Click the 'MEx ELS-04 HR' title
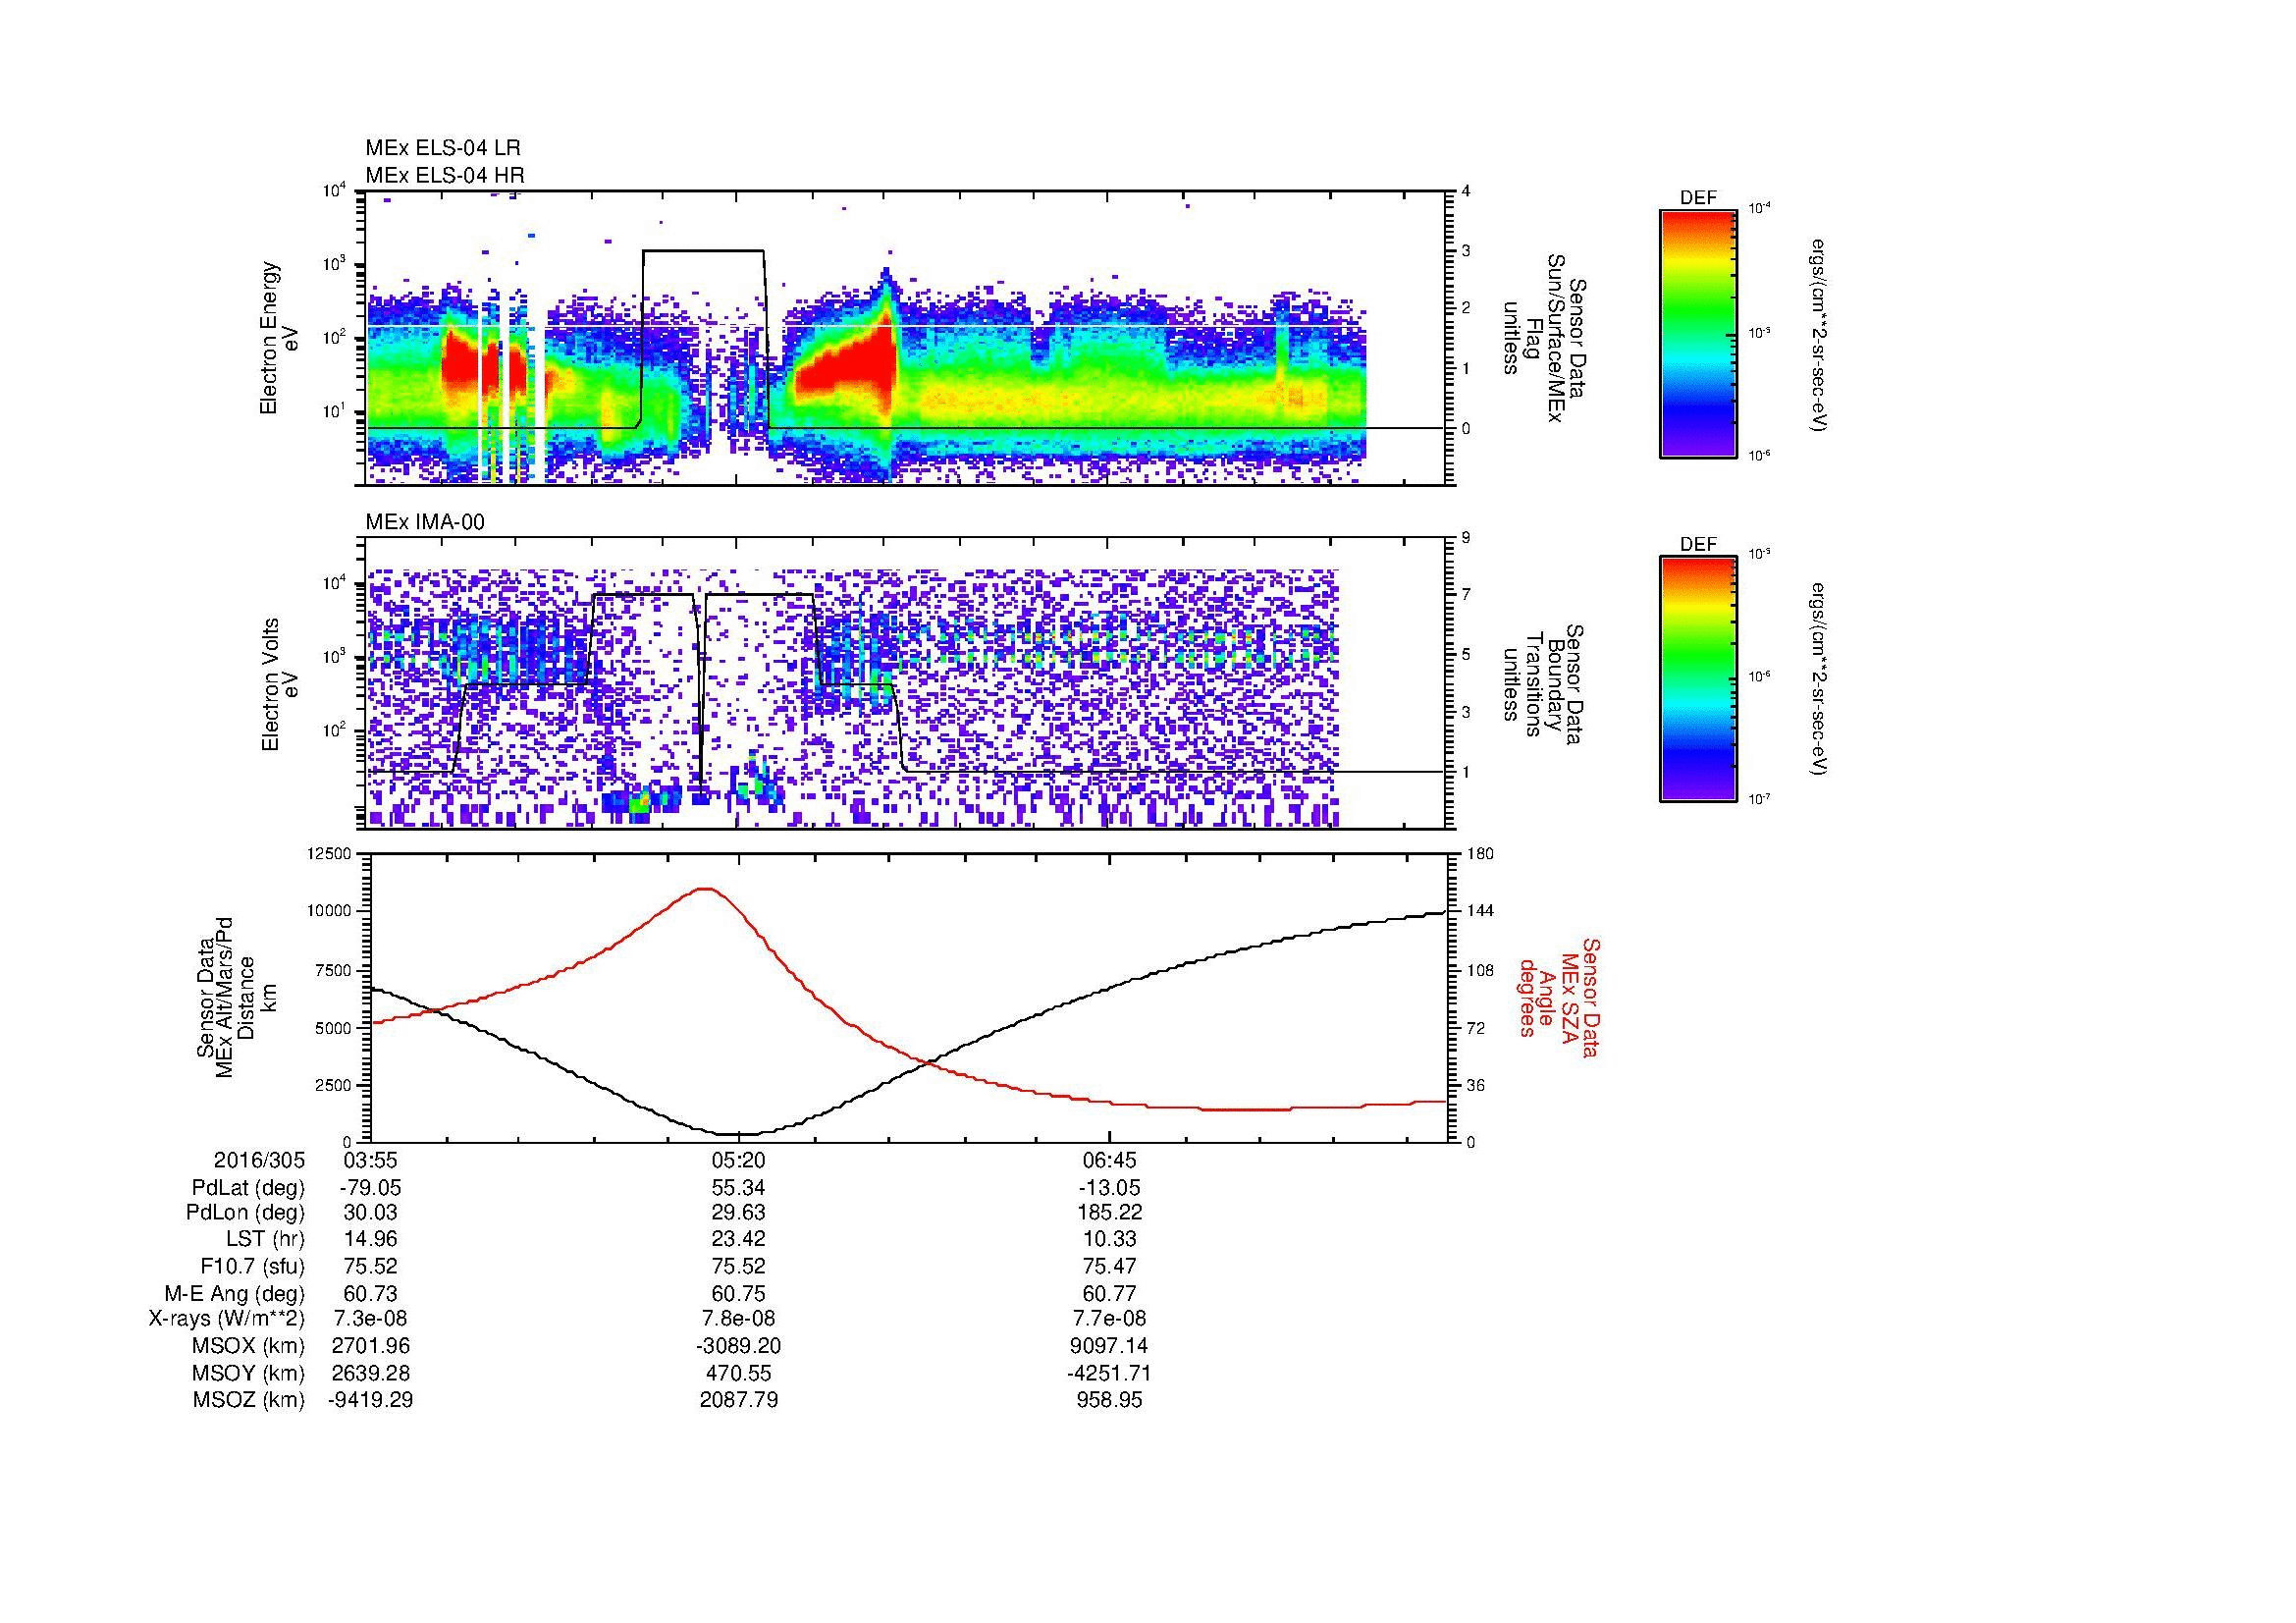This screenshot has height=1623, width=2296. click(x=444, y=176)
